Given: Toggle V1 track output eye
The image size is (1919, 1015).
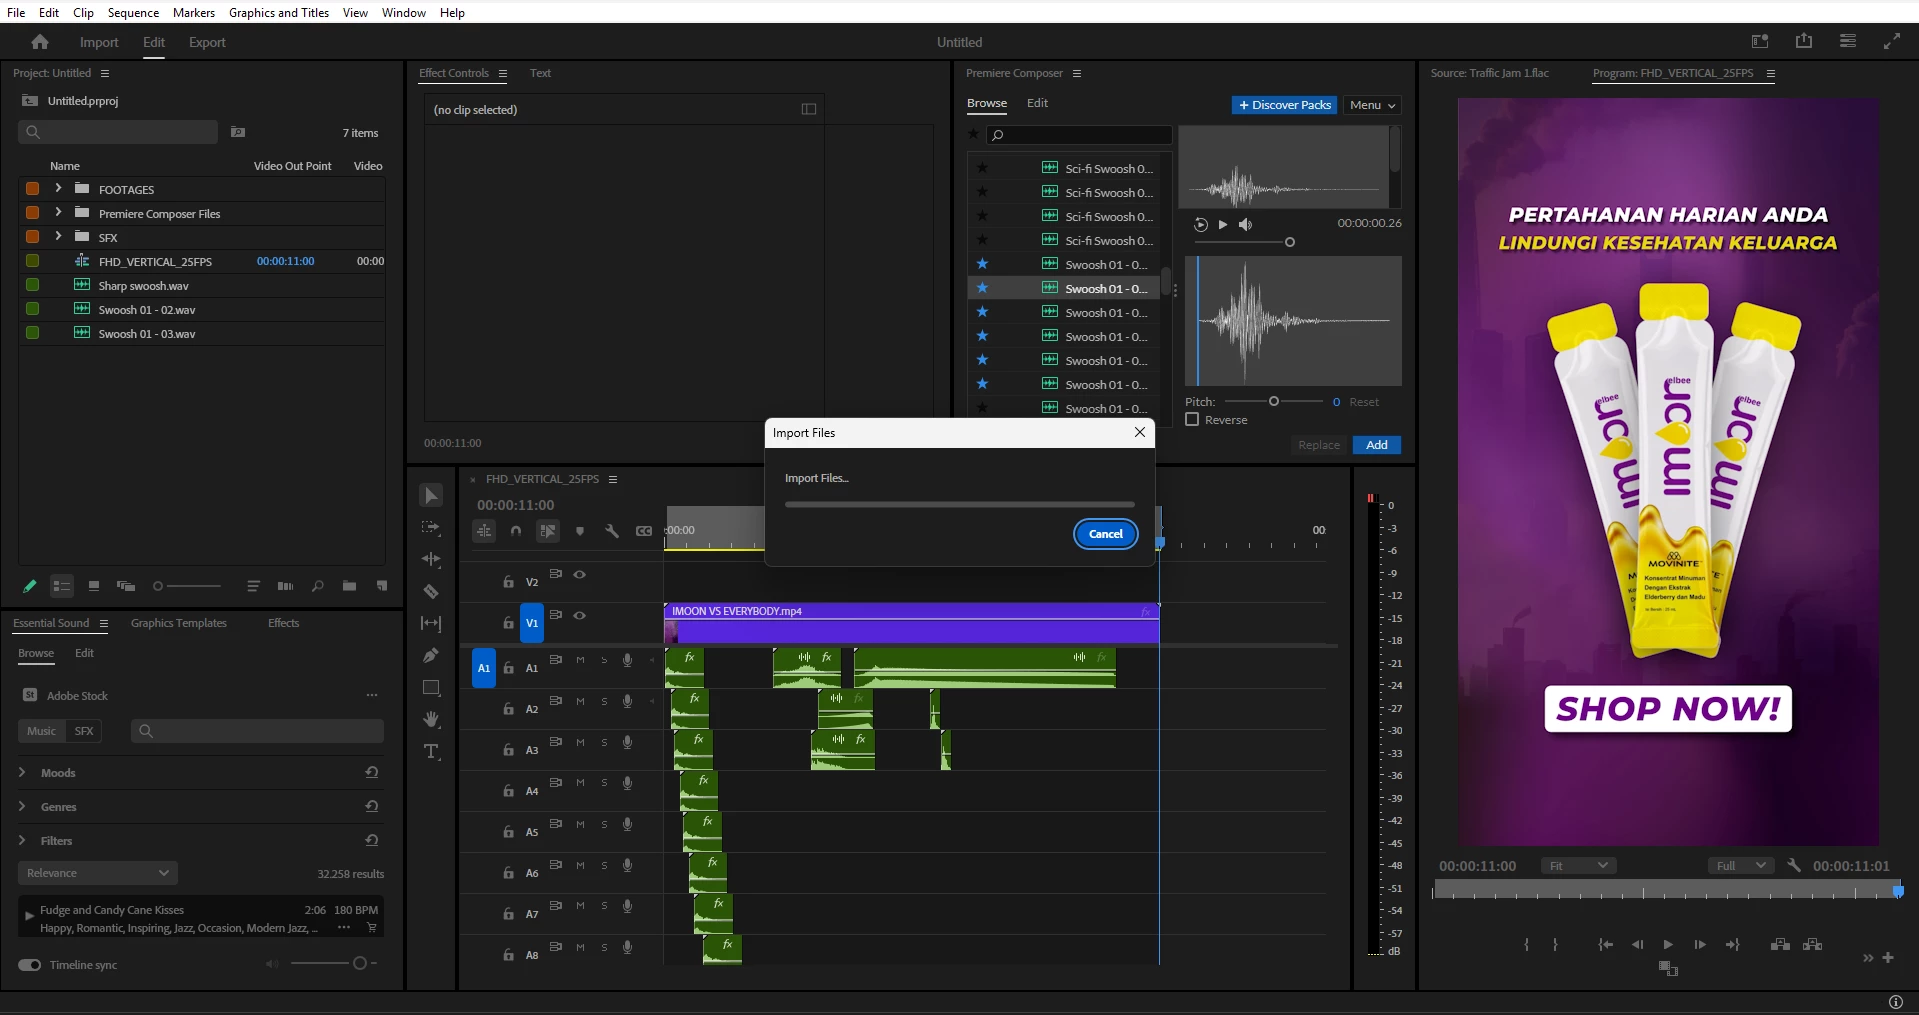Looking at the screenshot, I should 579,616.
